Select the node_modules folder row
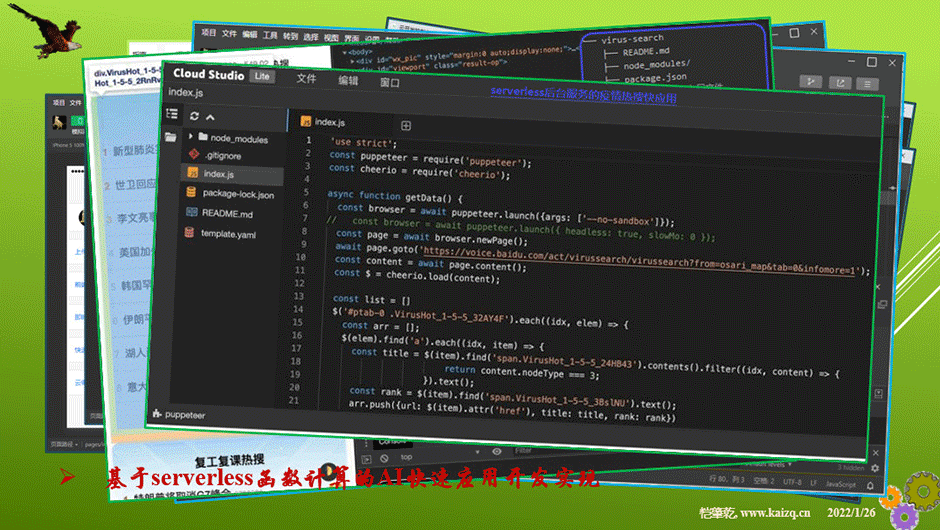Screen dimensions: 940x530 [x=233, y=138]
